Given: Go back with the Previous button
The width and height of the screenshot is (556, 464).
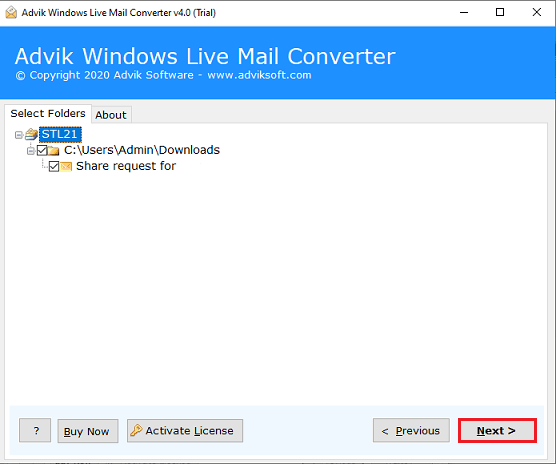Looking at the screenshot, I should click(x=411, y=430).
